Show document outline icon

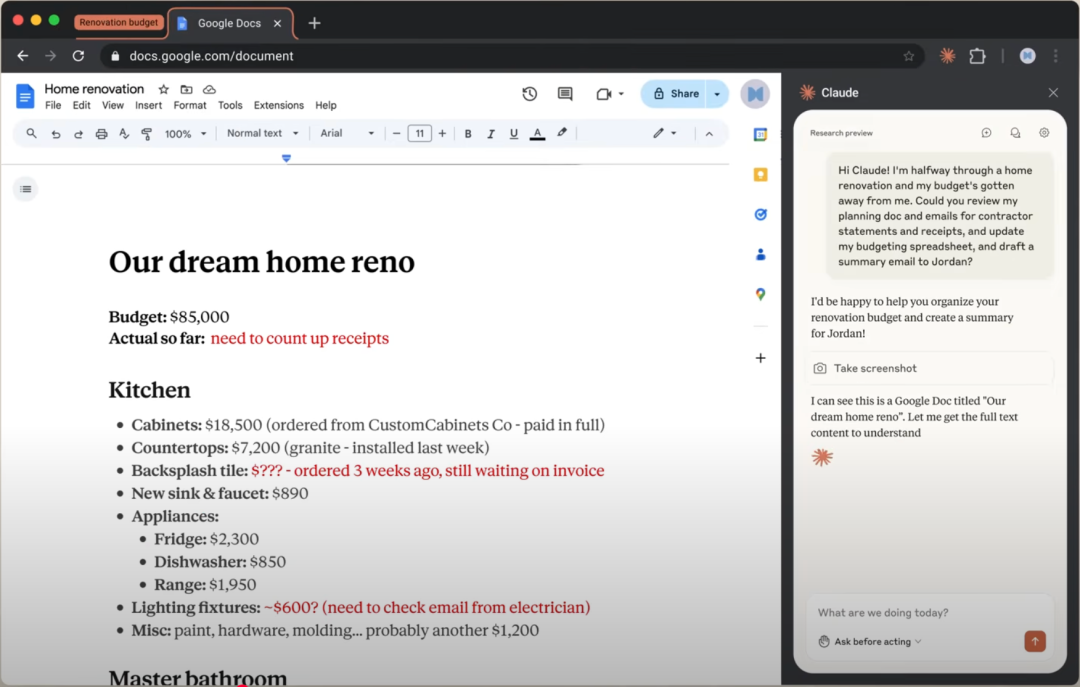25,189
